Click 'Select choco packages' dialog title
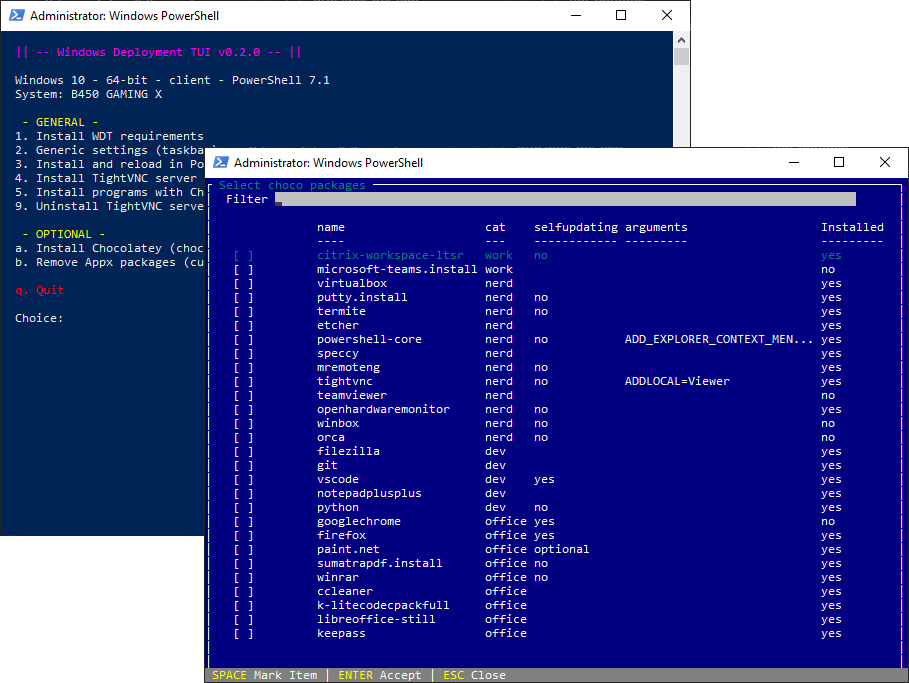 292,186
